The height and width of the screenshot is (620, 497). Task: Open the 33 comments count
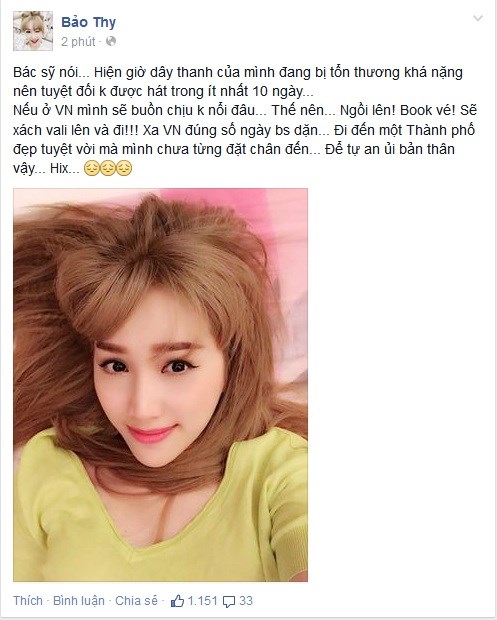(x=246, y=601)
